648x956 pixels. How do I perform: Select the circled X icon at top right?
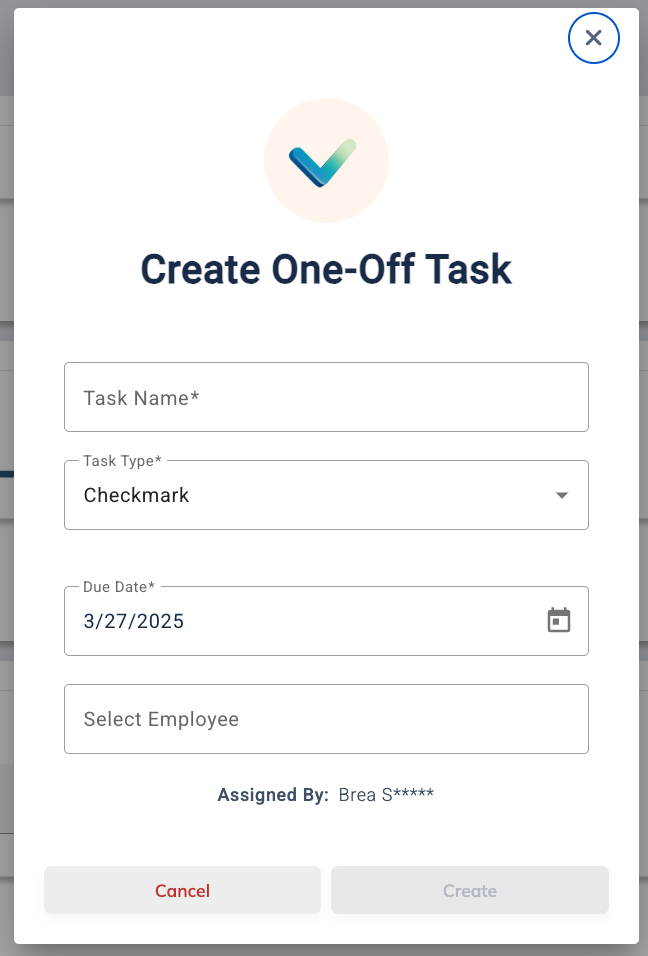coord(594,38)
